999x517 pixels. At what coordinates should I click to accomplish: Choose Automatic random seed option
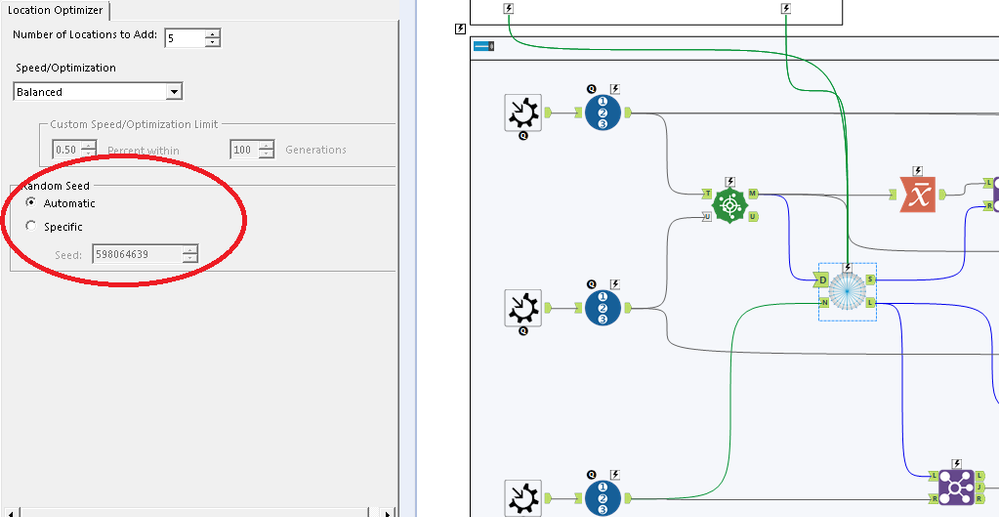coord(31,203)
